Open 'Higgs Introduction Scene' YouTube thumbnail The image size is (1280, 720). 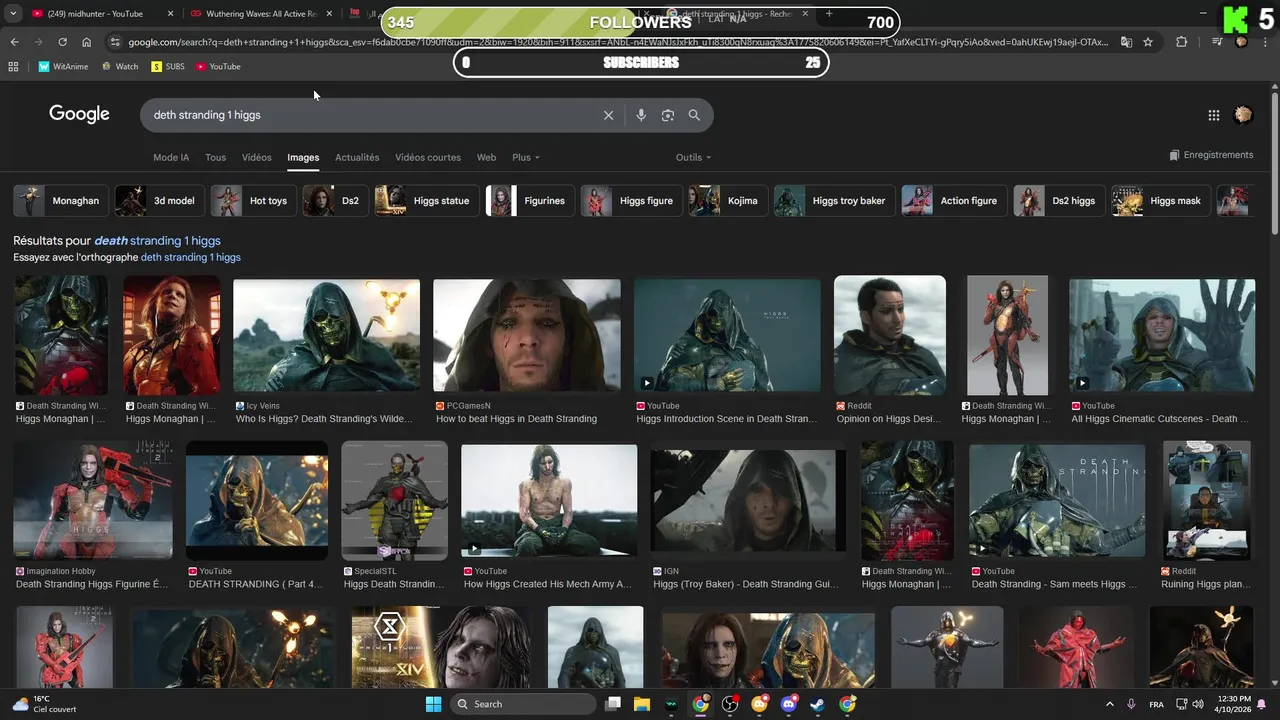pos(727,335)
